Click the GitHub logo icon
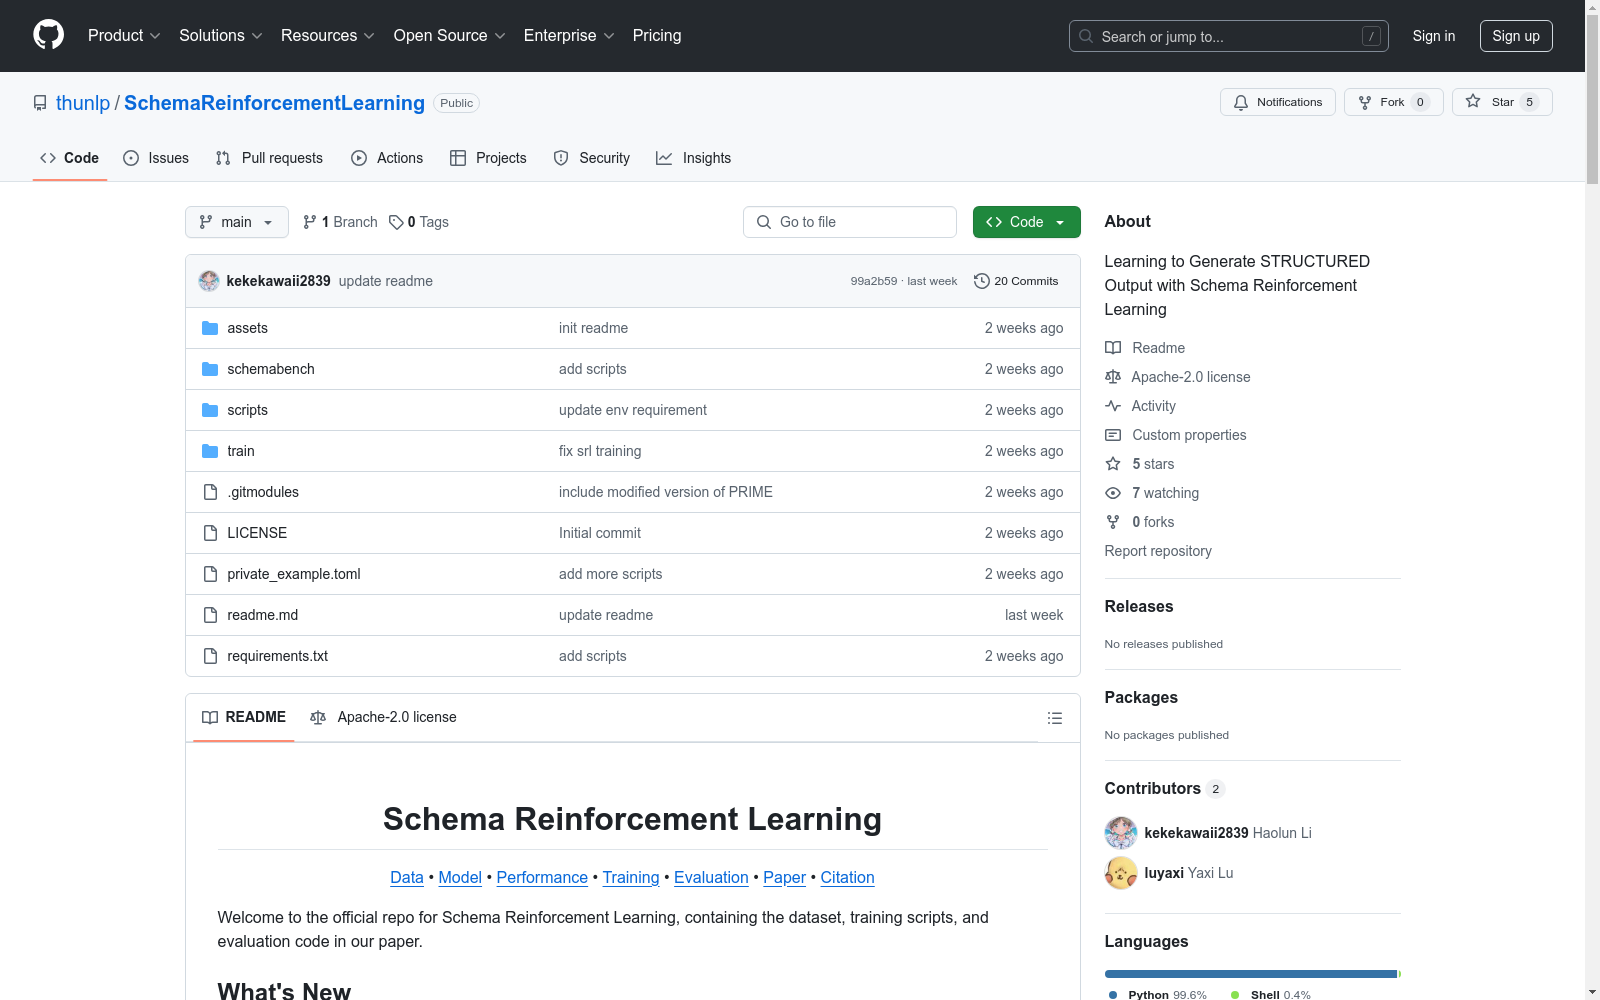This screenshot has height=1000, width=1600. (x=48, y=35)
